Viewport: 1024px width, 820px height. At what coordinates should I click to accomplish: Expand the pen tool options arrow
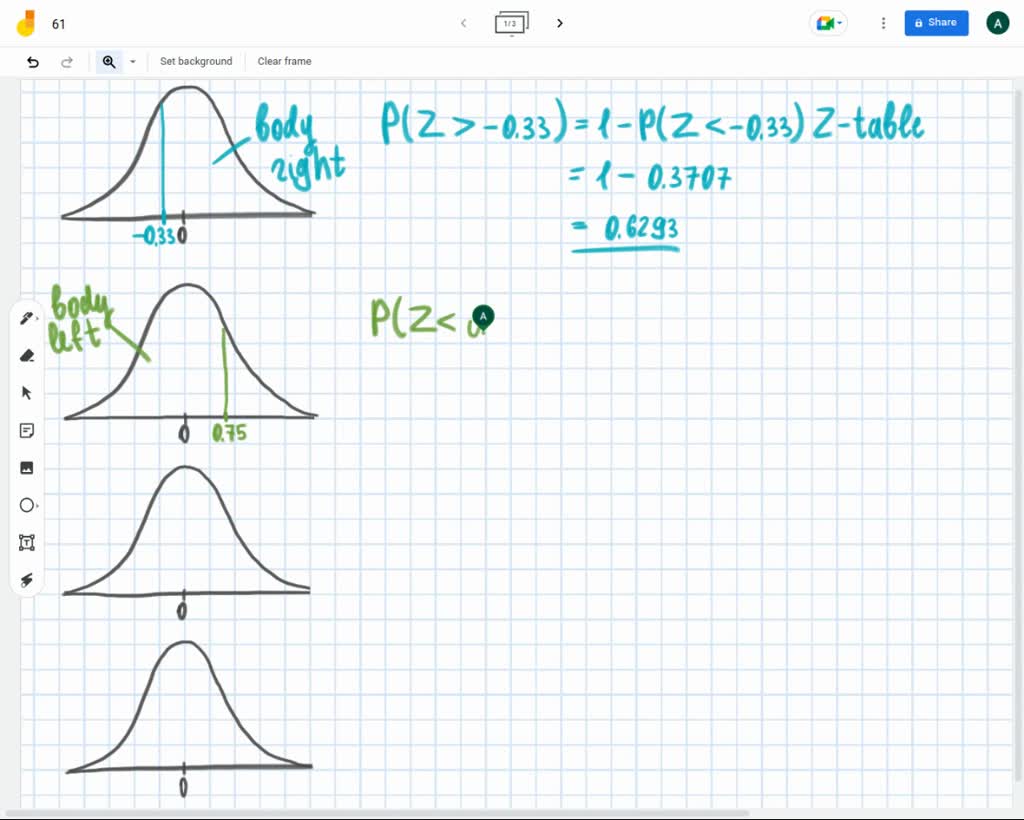click(37, 317)
